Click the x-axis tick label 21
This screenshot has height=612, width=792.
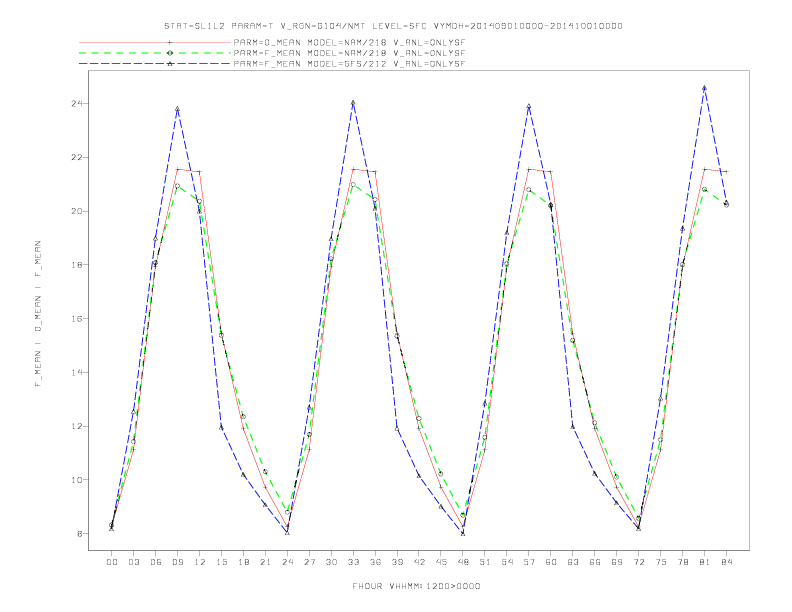click(x=265, y=562)
